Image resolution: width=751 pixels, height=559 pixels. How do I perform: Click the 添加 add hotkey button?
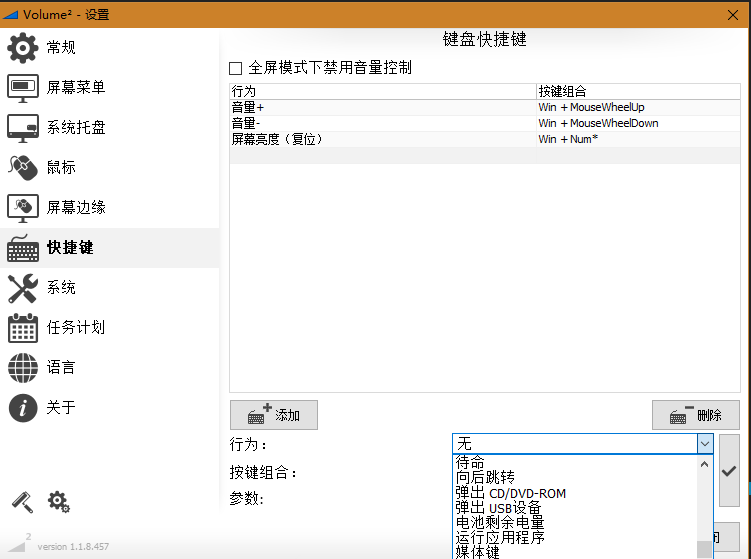coord(273,415)
